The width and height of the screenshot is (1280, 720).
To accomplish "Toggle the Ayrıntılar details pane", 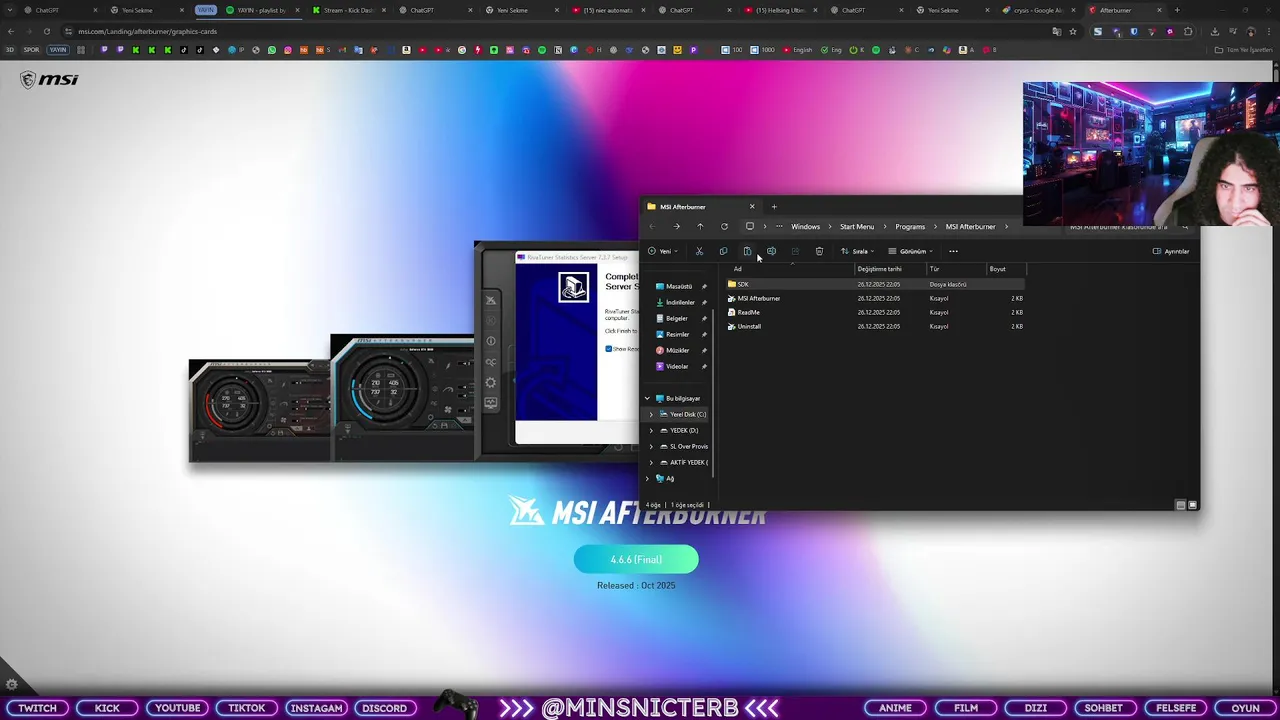I will coord(1171,251).
